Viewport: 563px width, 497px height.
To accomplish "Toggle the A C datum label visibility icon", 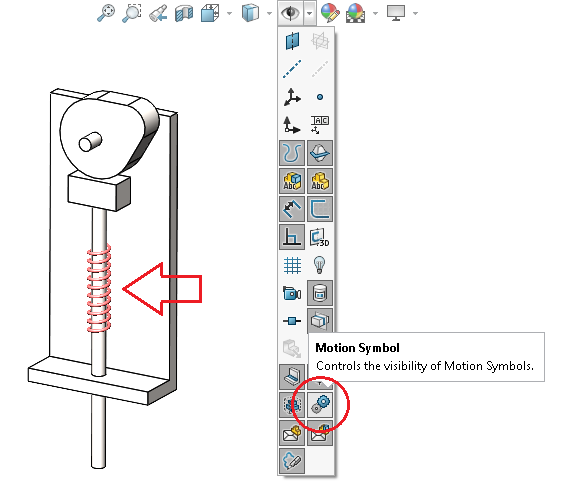I will [x=320, y=125].
